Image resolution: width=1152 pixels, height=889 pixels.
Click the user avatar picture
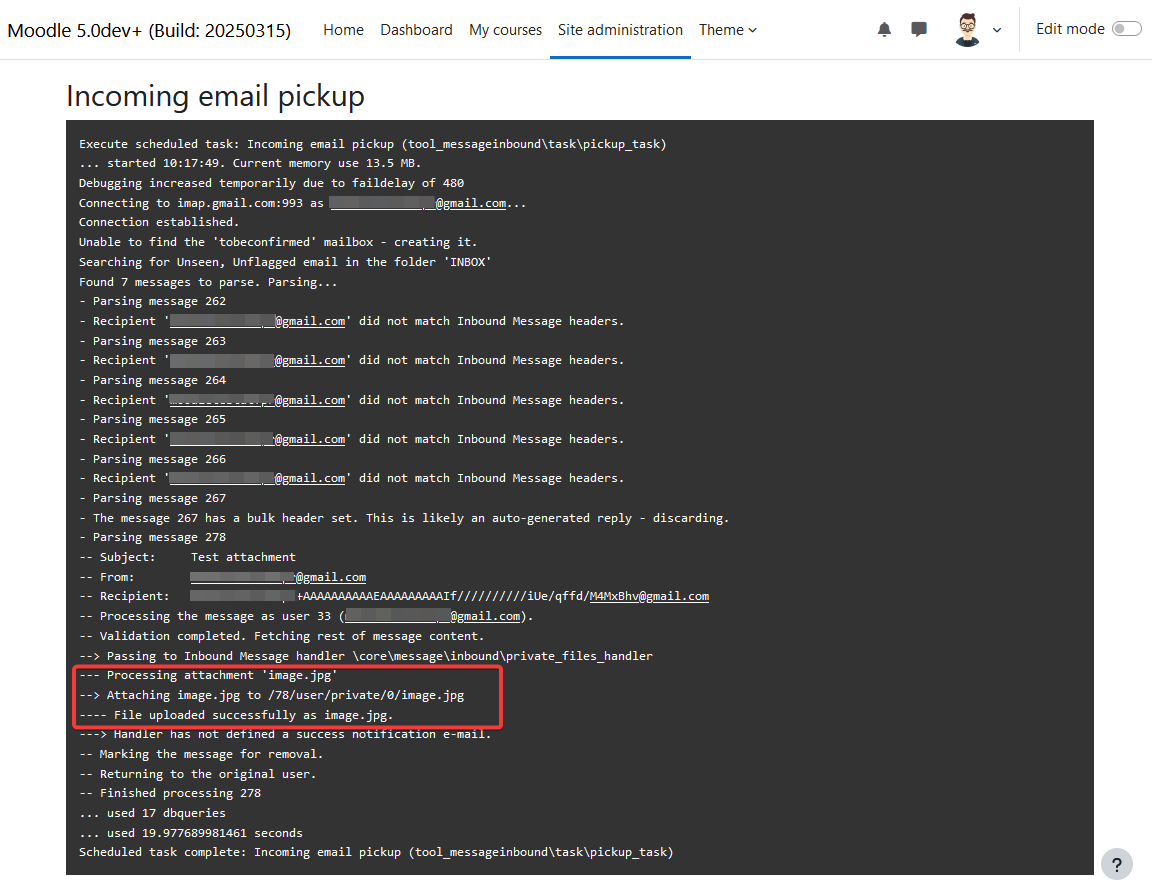[x=968, y=29]
